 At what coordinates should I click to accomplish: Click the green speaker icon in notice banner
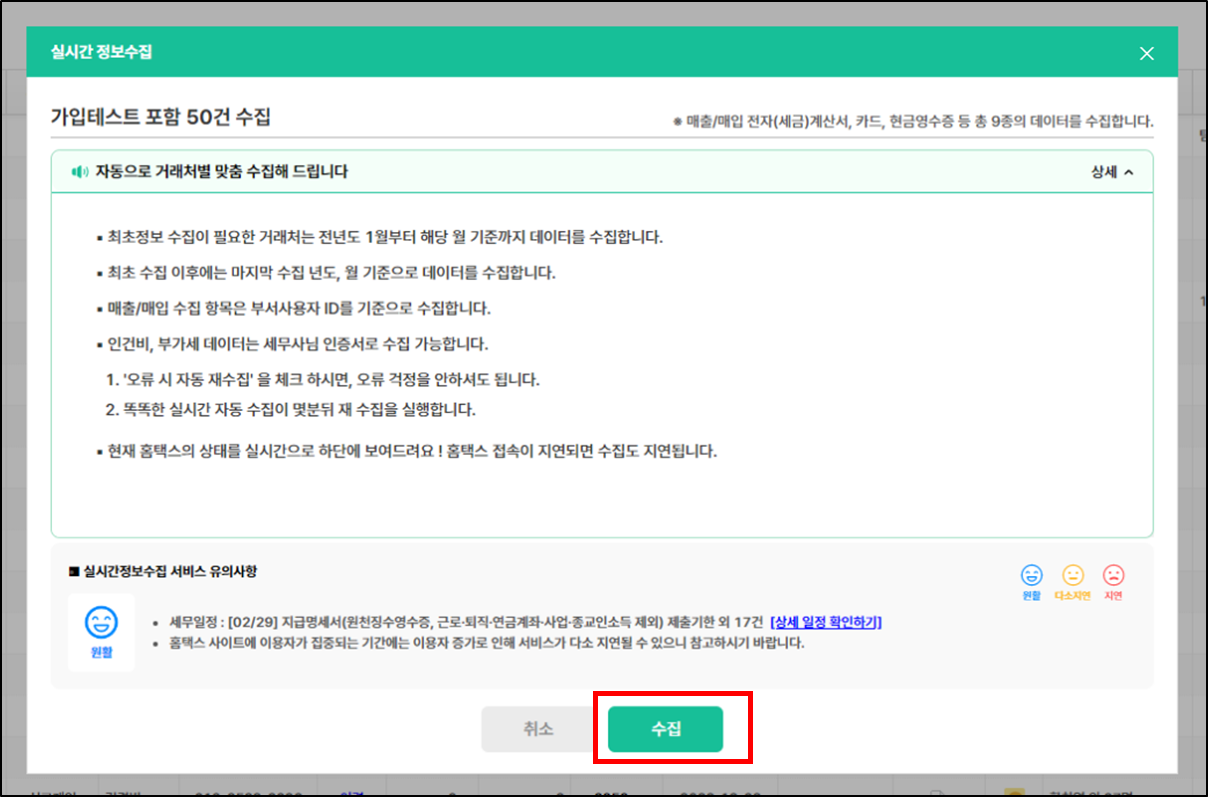click(x=80, y=172)
